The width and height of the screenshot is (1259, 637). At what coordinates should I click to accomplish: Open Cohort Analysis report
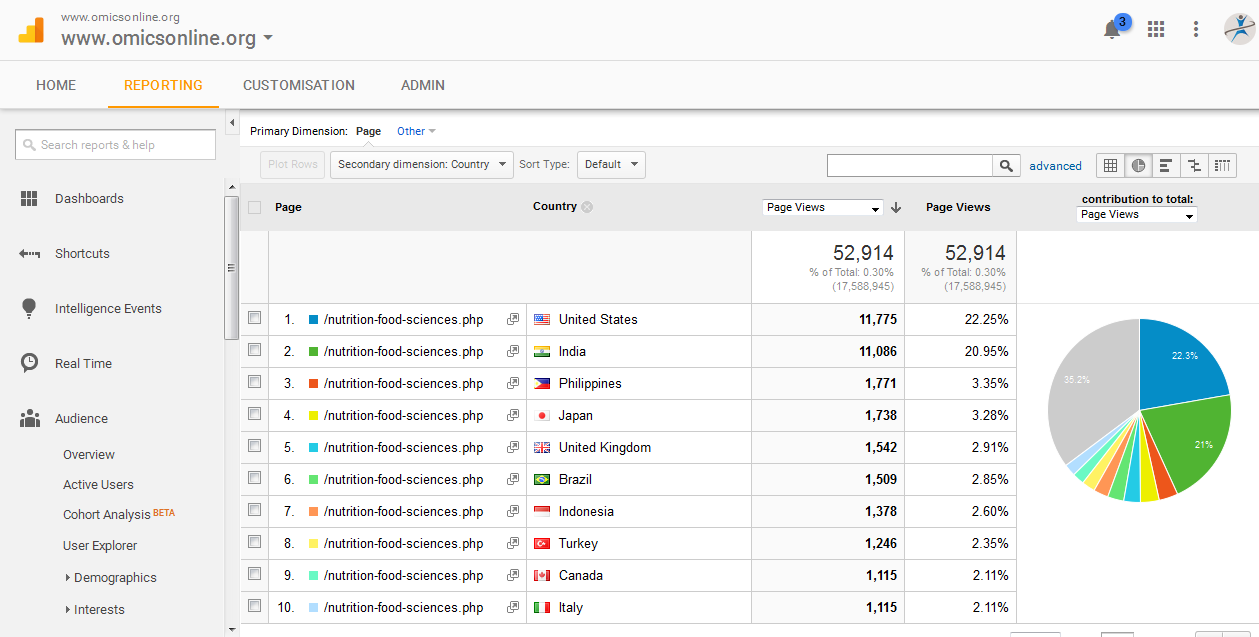coord(106,515)
